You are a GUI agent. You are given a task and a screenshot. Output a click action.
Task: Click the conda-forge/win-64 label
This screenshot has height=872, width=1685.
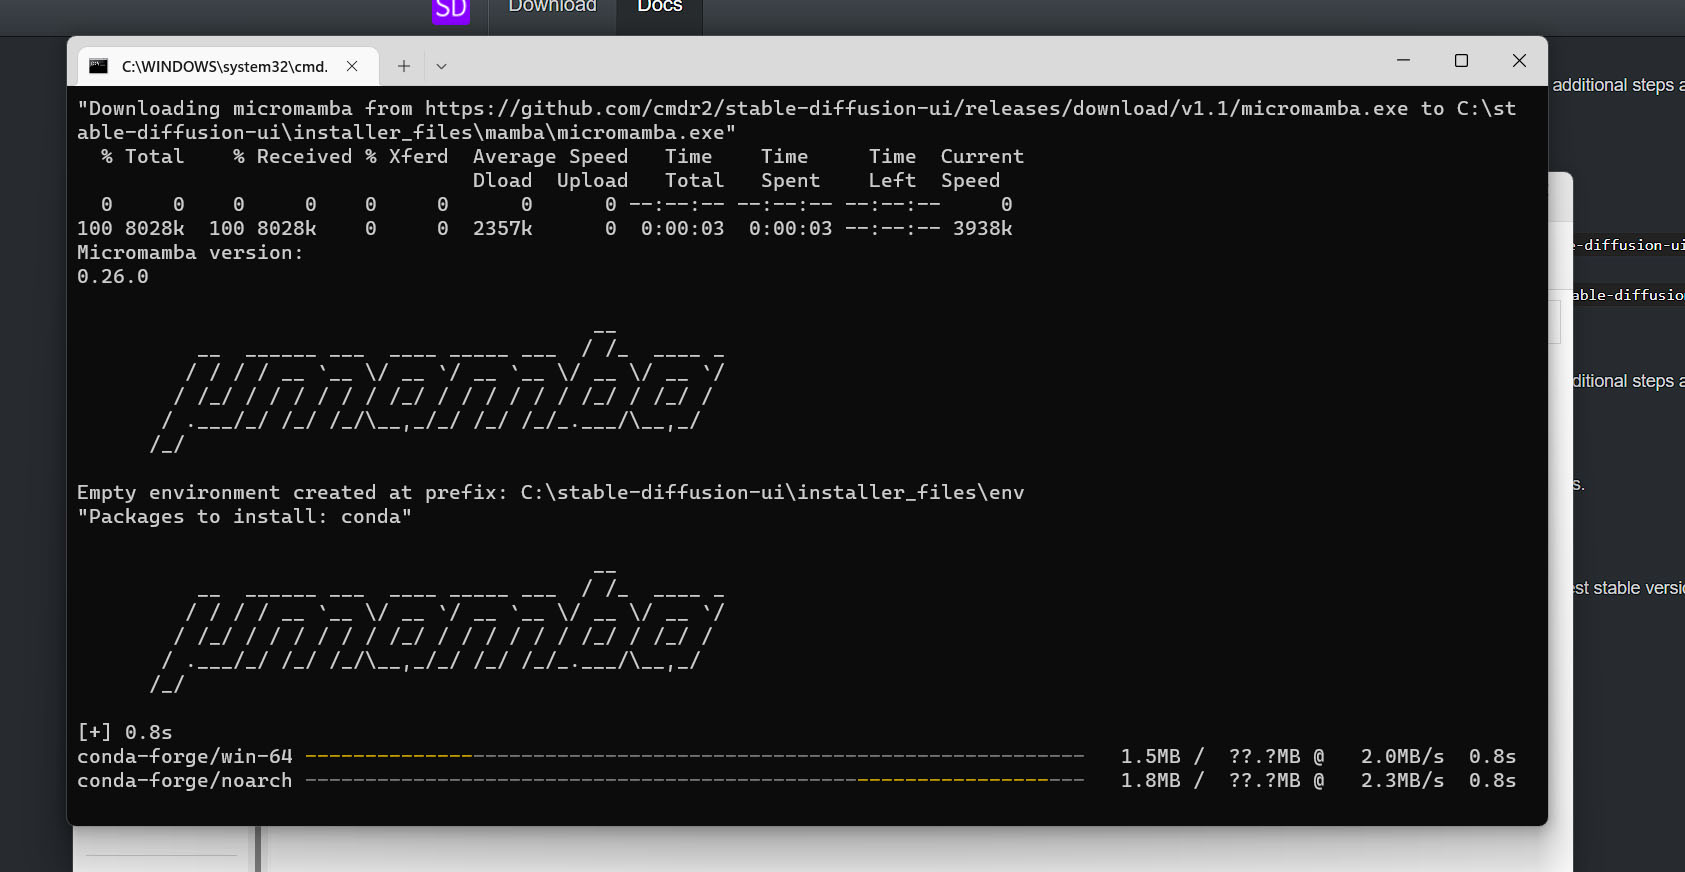coord(185,757)
